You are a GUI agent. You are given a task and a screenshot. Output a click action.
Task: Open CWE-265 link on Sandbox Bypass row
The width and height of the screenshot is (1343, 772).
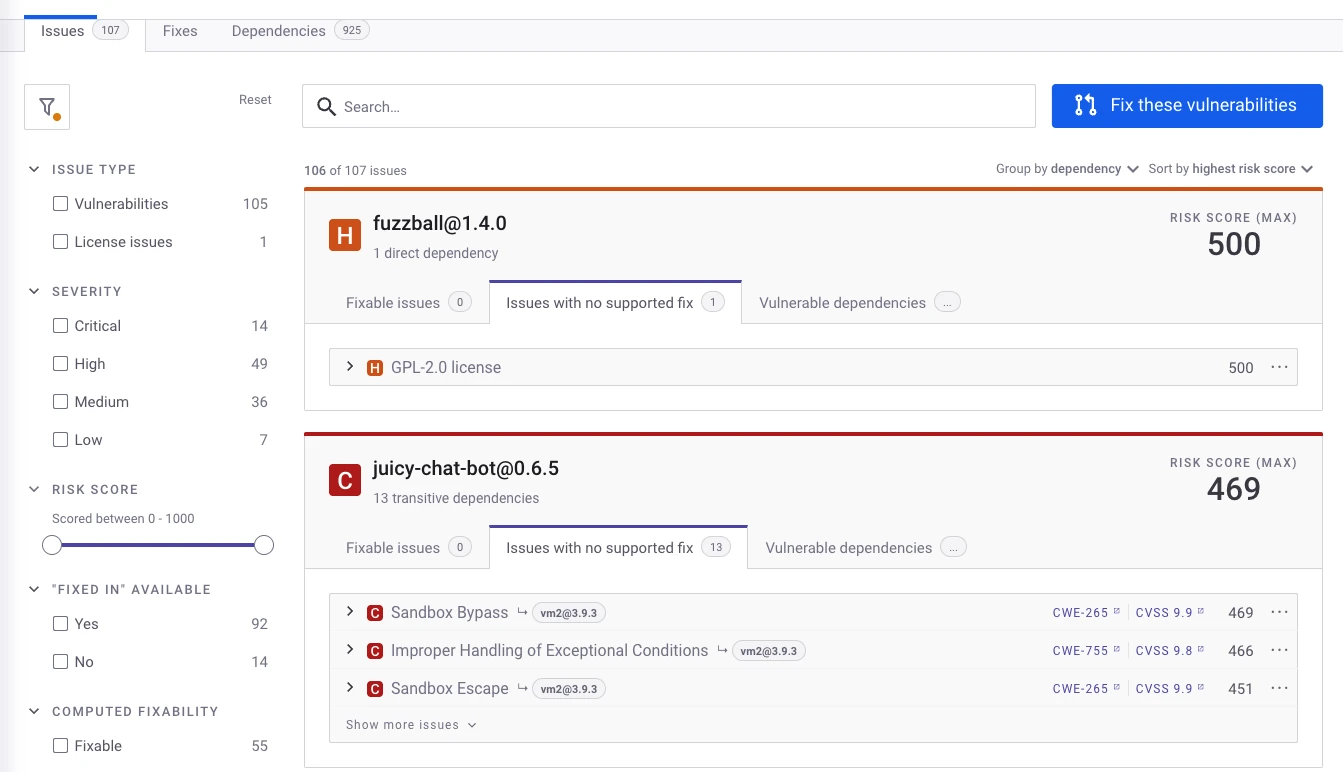tap(1086, 613)
